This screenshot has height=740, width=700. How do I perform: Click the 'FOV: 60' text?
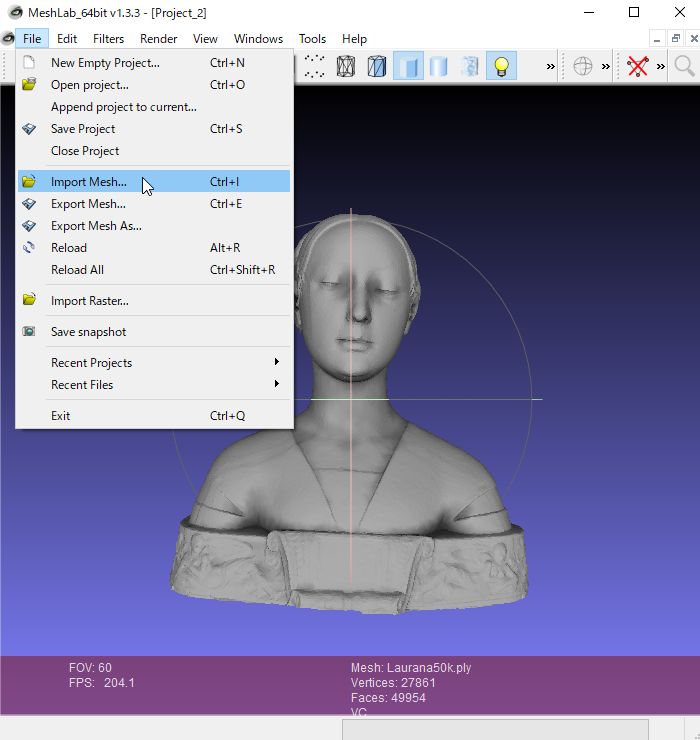click(x=90, y=668)
